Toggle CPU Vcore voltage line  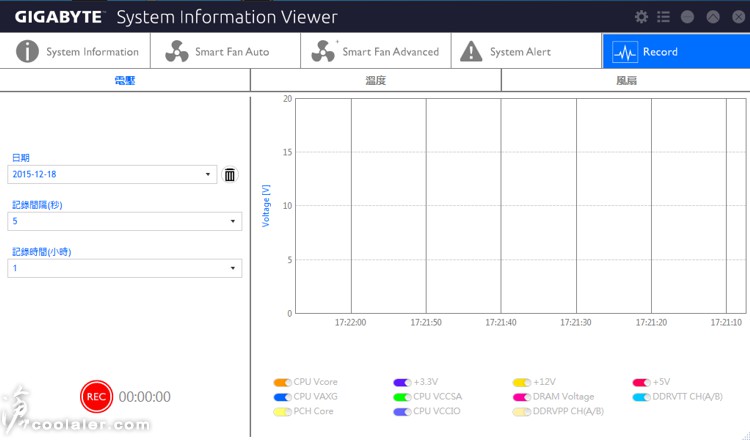tap(282, 382)
